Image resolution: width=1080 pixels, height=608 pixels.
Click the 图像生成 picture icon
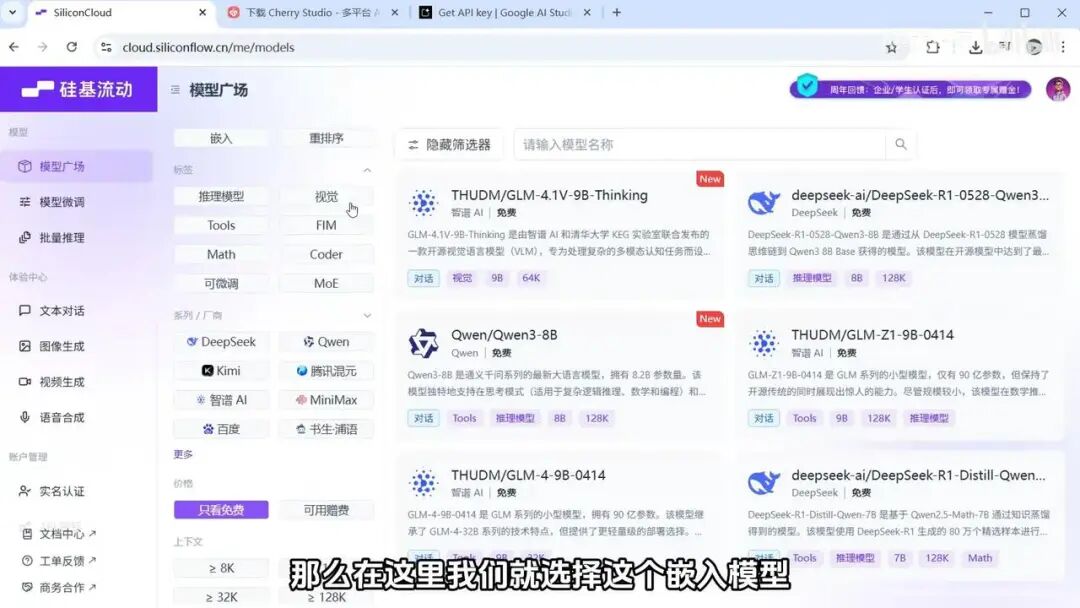[25, 346]
